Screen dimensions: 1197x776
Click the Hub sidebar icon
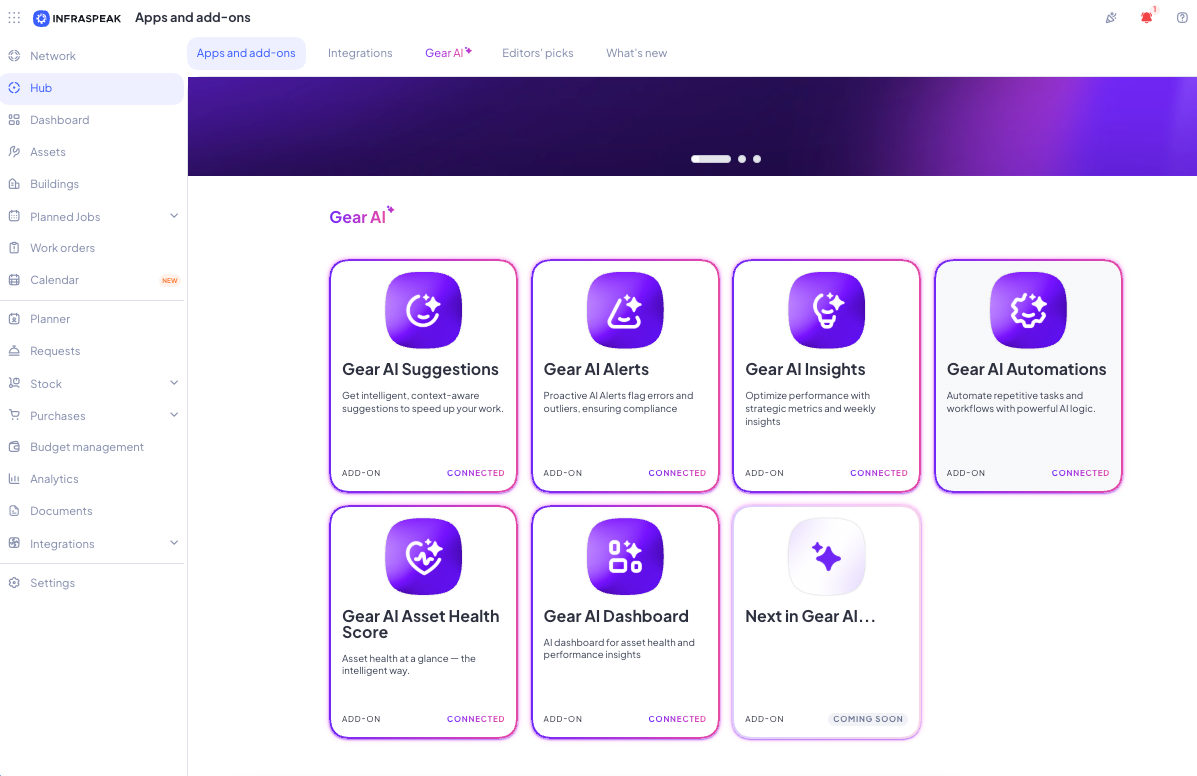coord(14,88)
